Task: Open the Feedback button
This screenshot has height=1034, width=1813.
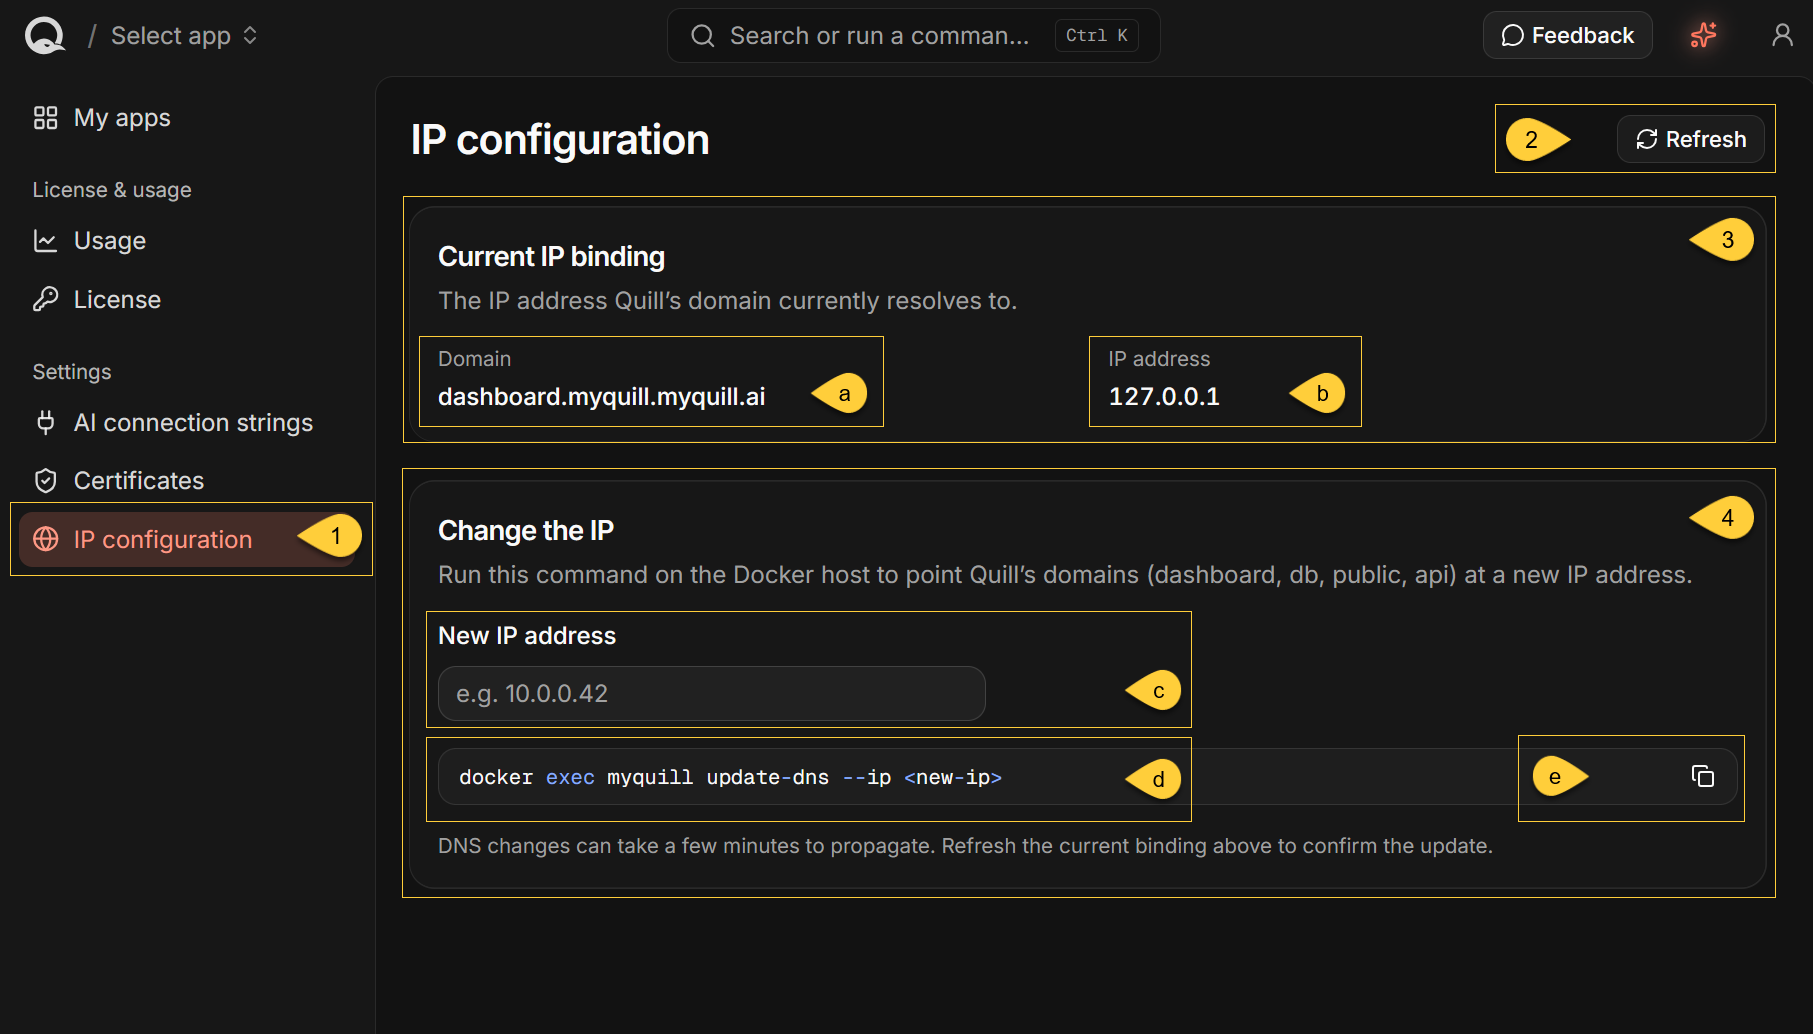Action: [1567, 36]
